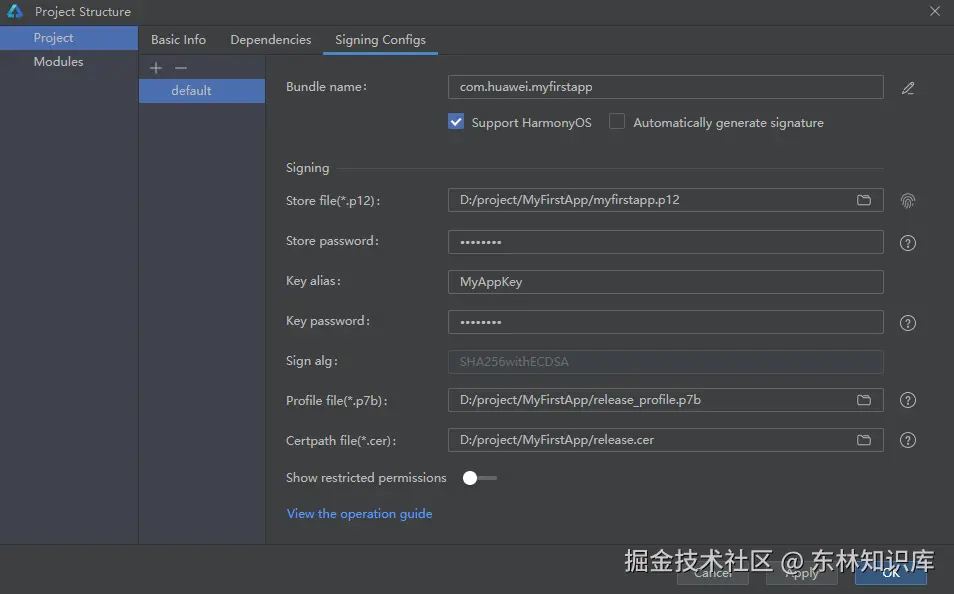
Task: Open help icon for Certpath file
Action: pyautogui.click(x=908, y=440)
